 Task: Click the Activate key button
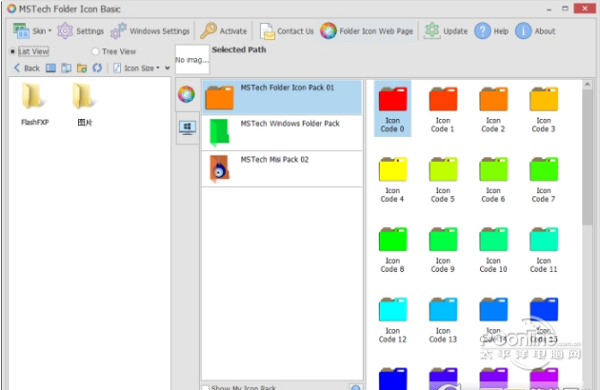coord(223,31)
